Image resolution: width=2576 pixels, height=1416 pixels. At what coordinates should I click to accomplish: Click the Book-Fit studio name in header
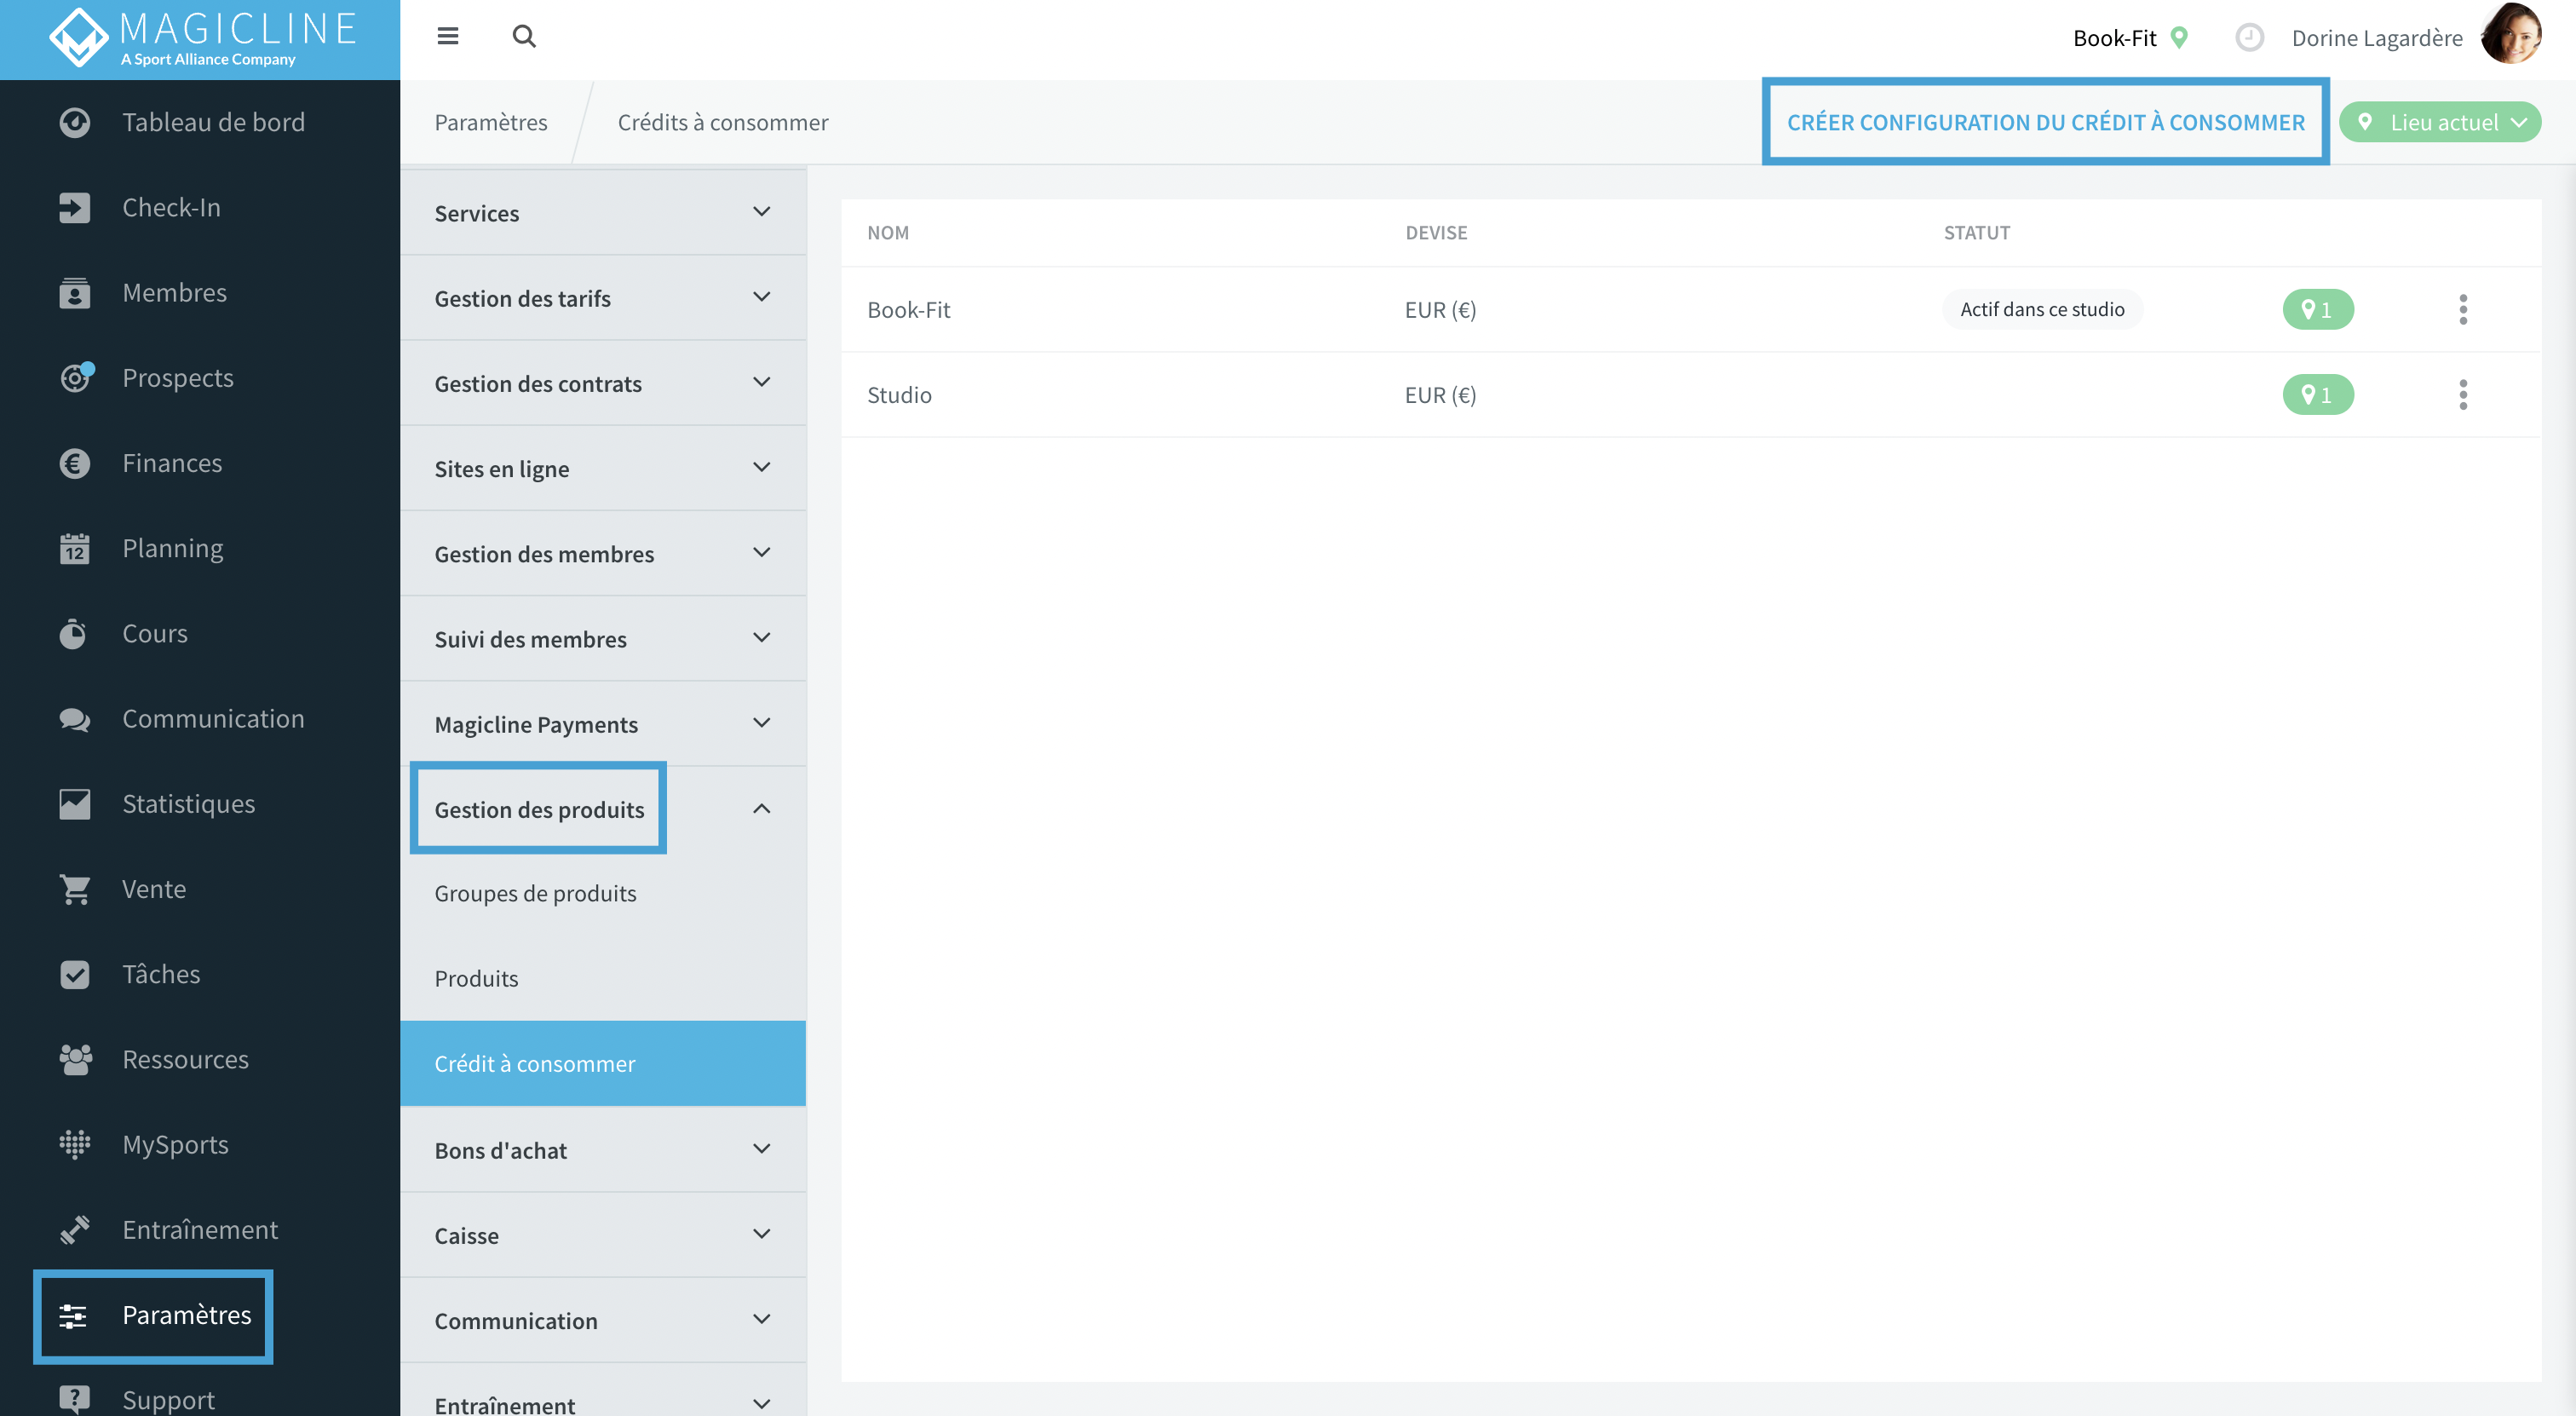[2114, 38]
